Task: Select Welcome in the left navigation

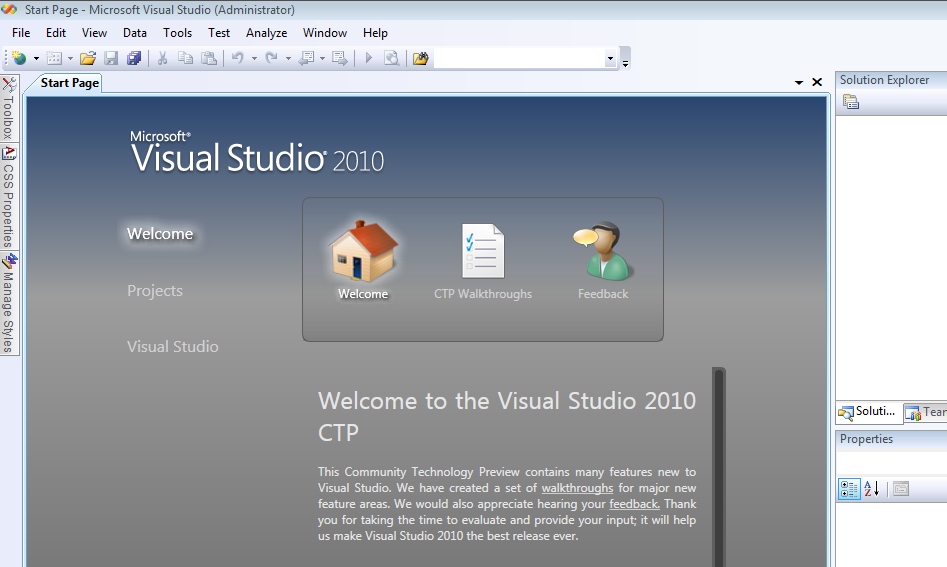Action: click(160, 234)
